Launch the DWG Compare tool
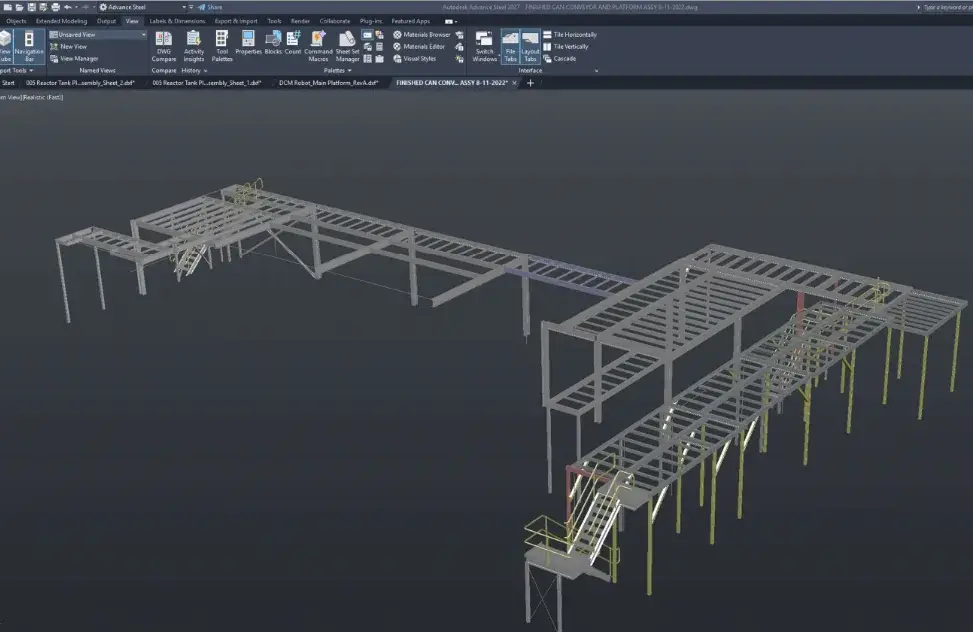This screenshot has height=632, width=973. coord(164,46)
